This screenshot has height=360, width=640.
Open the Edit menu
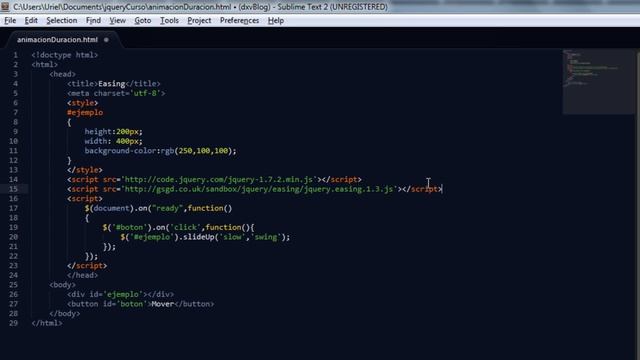click(x=31, y=20)
